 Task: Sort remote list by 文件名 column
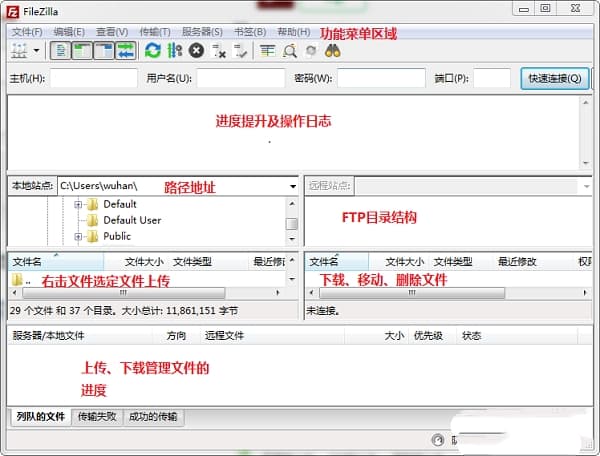point(337,262)
